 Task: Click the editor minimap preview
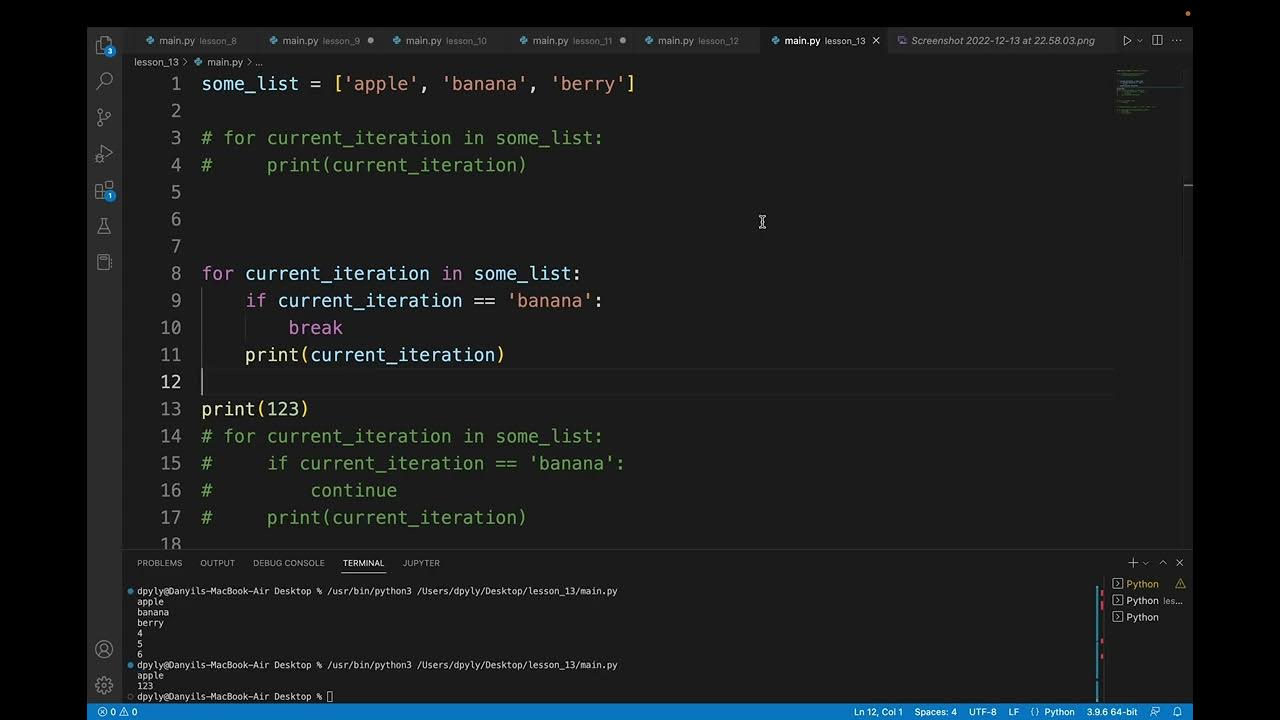tap(1148, 92)
